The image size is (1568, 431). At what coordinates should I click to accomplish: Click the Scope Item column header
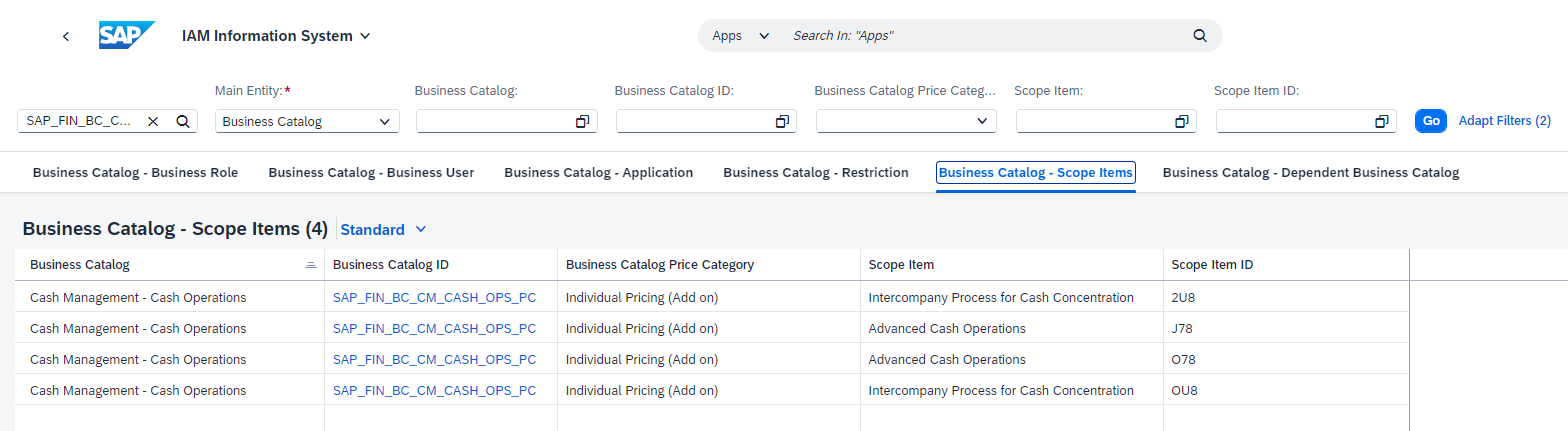(x=1012, y=265)
